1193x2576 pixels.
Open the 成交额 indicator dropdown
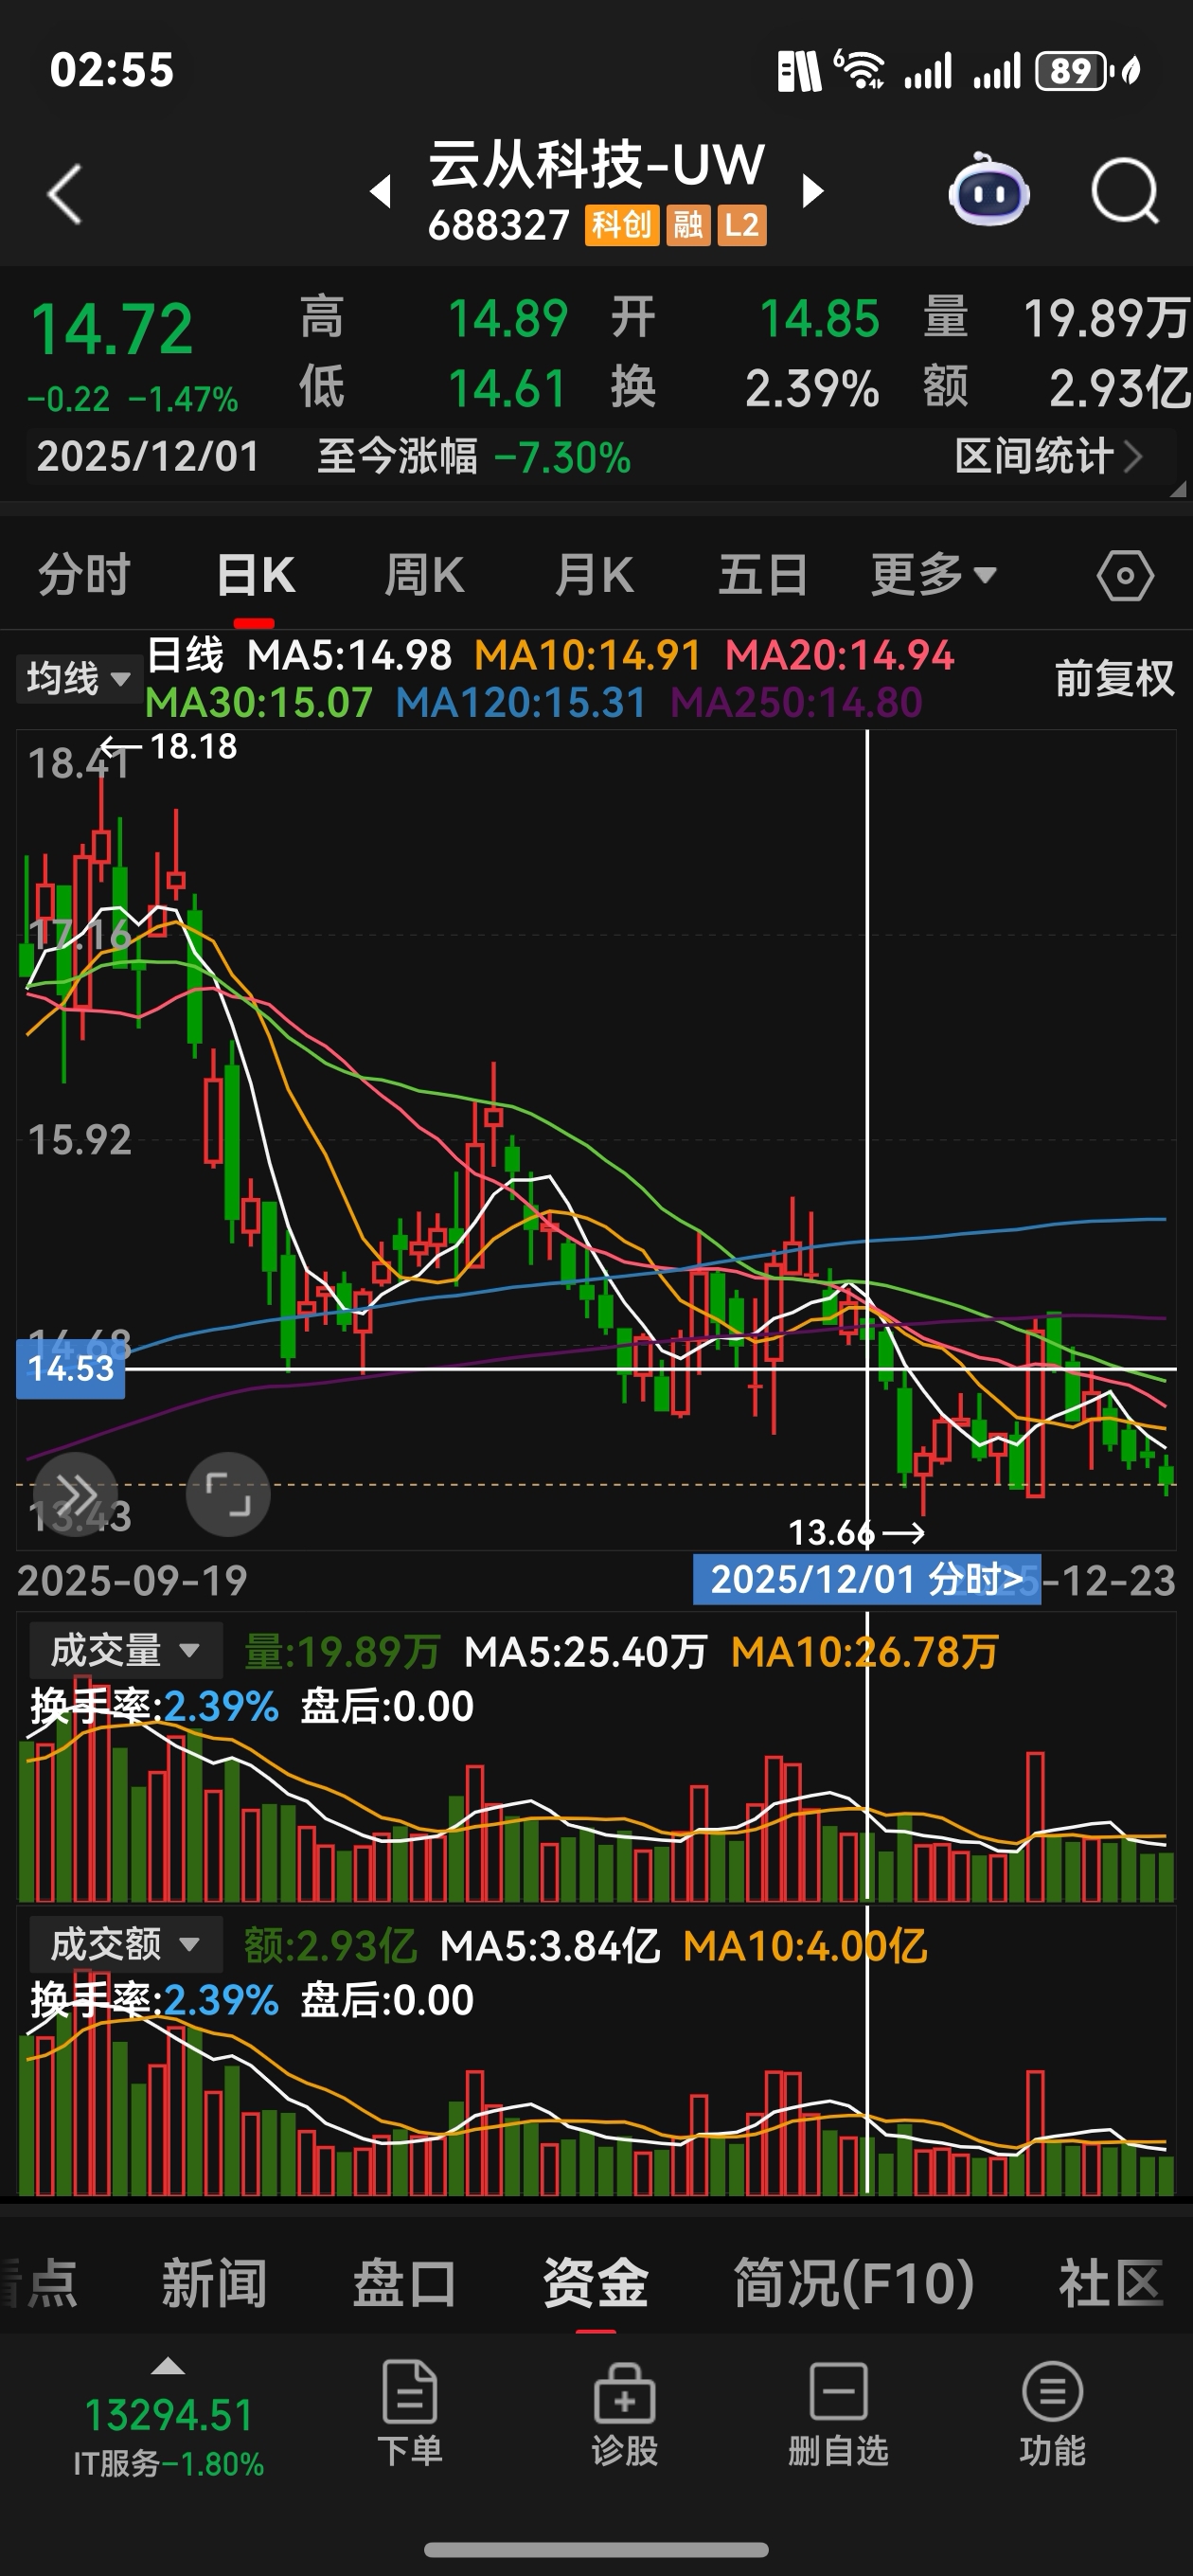pos(126,1944)
